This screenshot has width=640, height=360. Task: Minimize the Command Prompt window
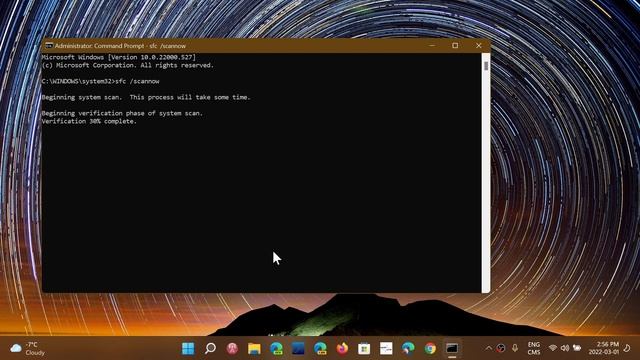432,46
